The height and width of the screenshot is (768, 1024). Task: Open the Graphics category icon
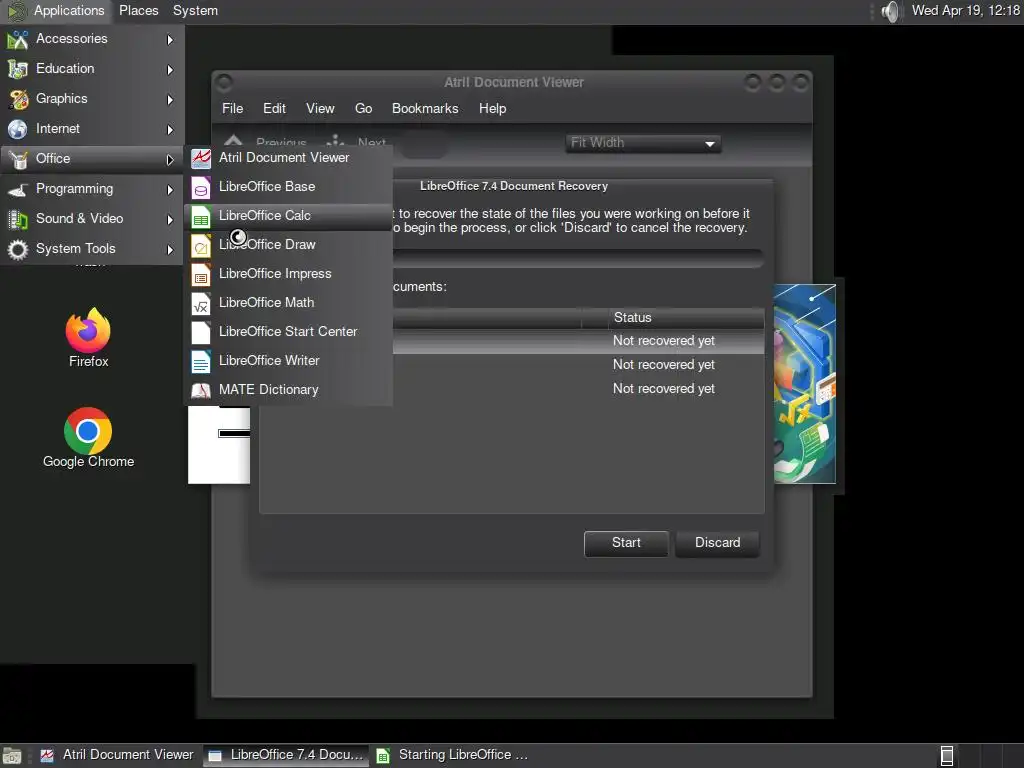[18, 99]
